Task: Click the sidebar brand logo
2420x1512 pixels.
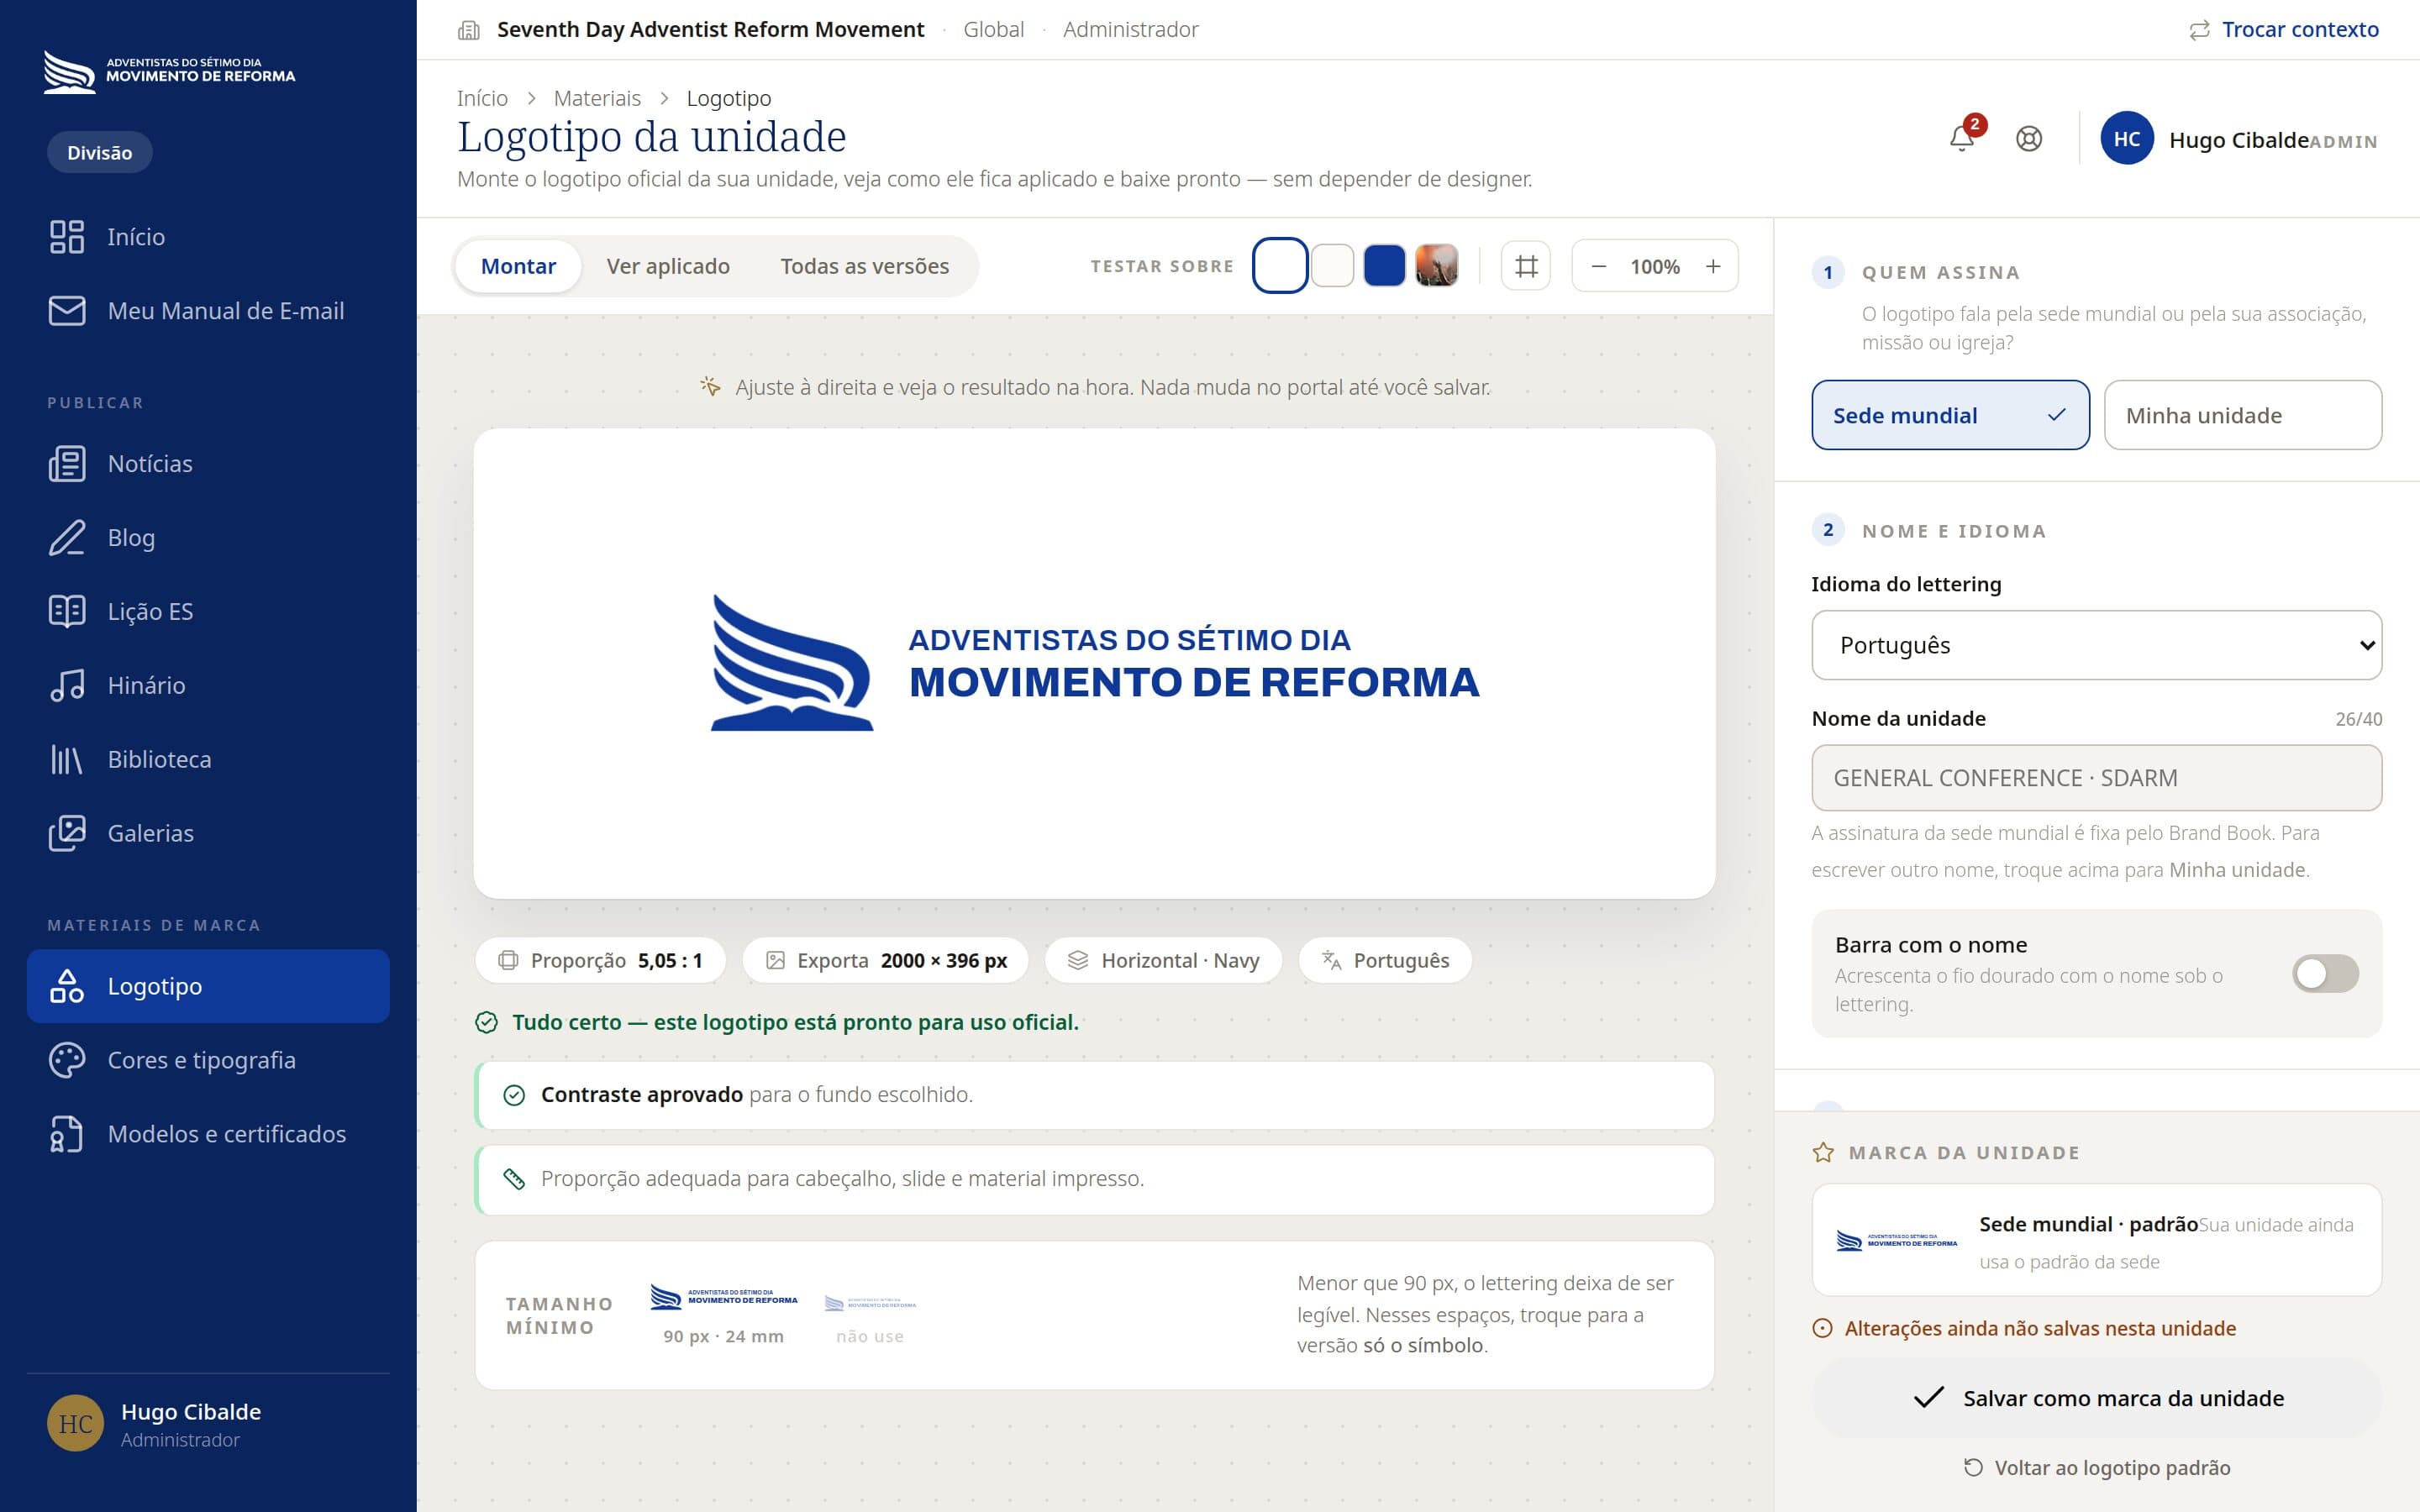Action: point(170,71)
